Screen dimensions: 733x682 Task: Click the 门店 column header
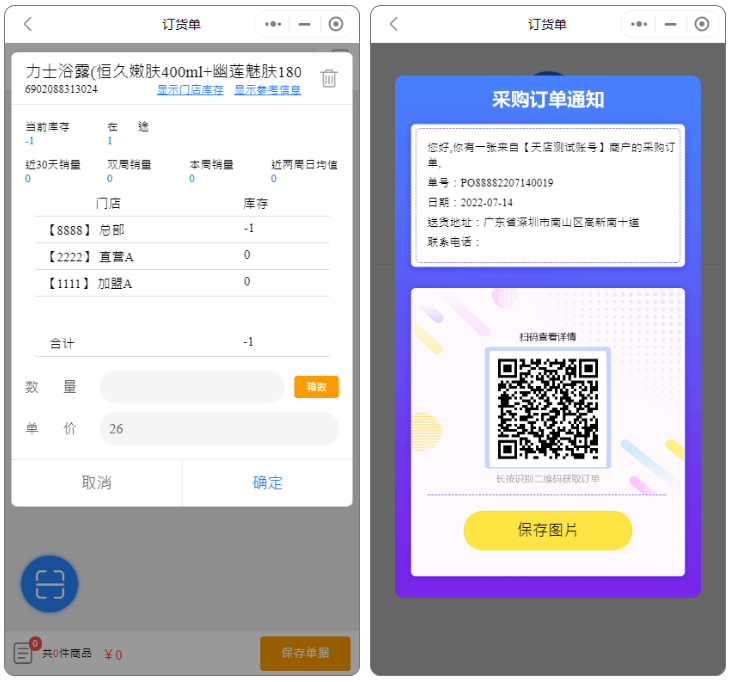pos(108,203)
